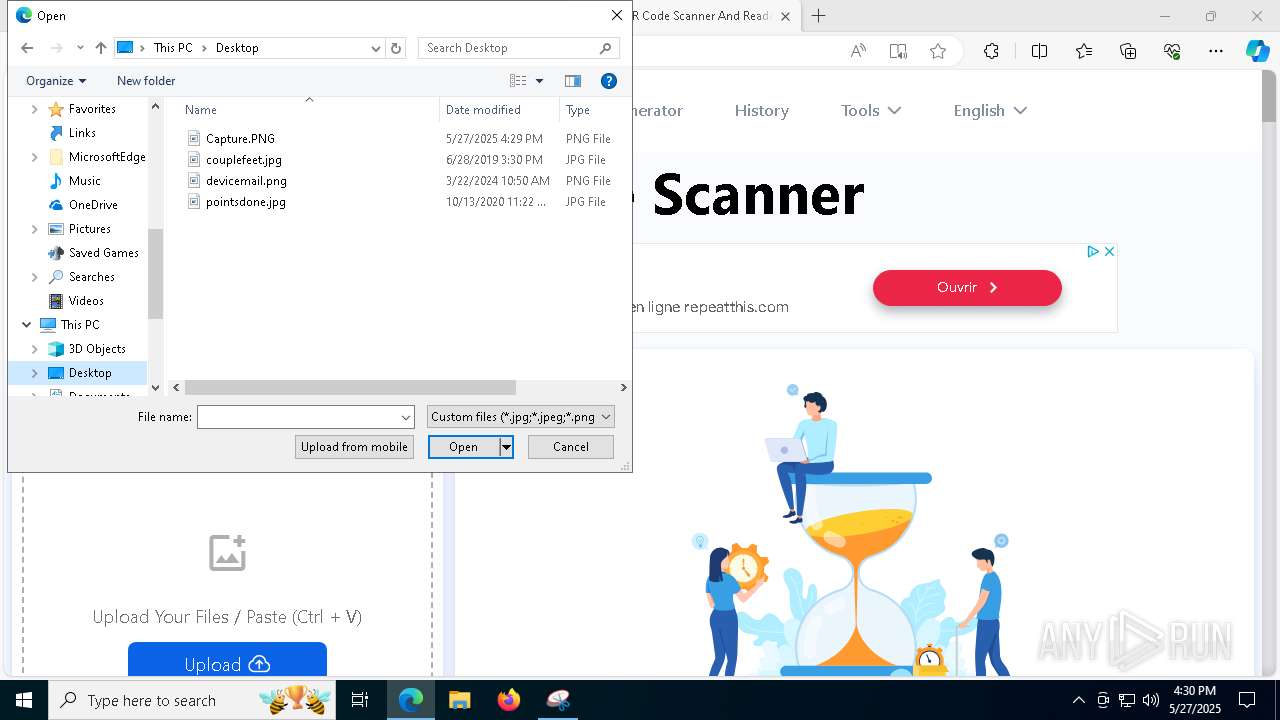Select Saved Games in tree
This screenshot has width=1280, height=720.
click(x=103, y=253)
